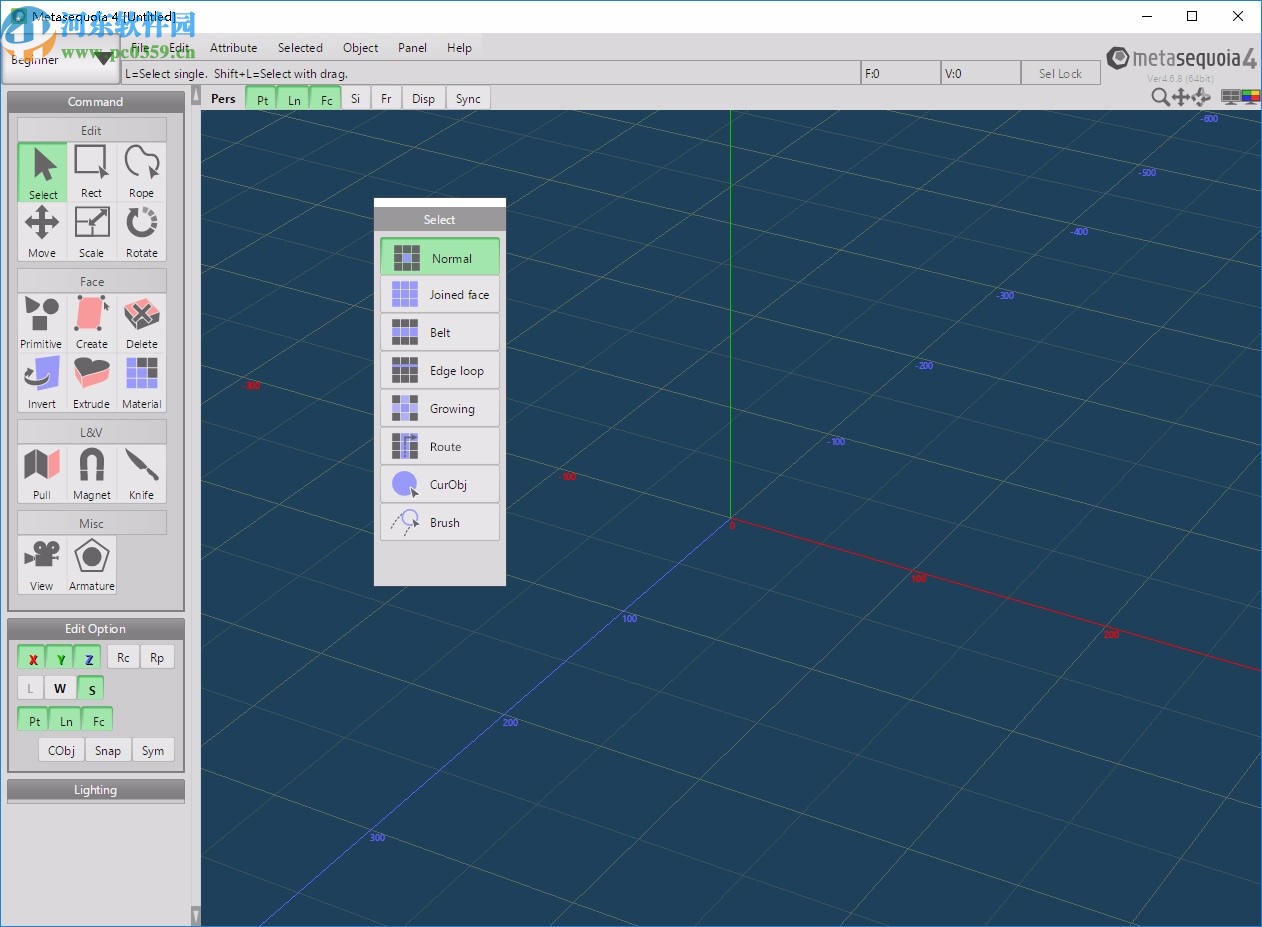The image size is (1262, 927).
Task: Select the Extrude tool
Action: tap(91, 382)
